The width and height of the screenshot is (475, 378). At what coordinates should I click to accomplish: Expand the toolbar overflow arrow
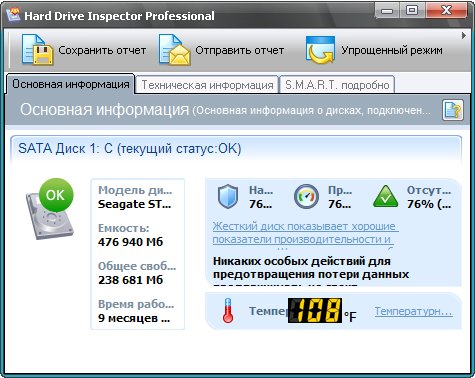(x=464, y=35)
